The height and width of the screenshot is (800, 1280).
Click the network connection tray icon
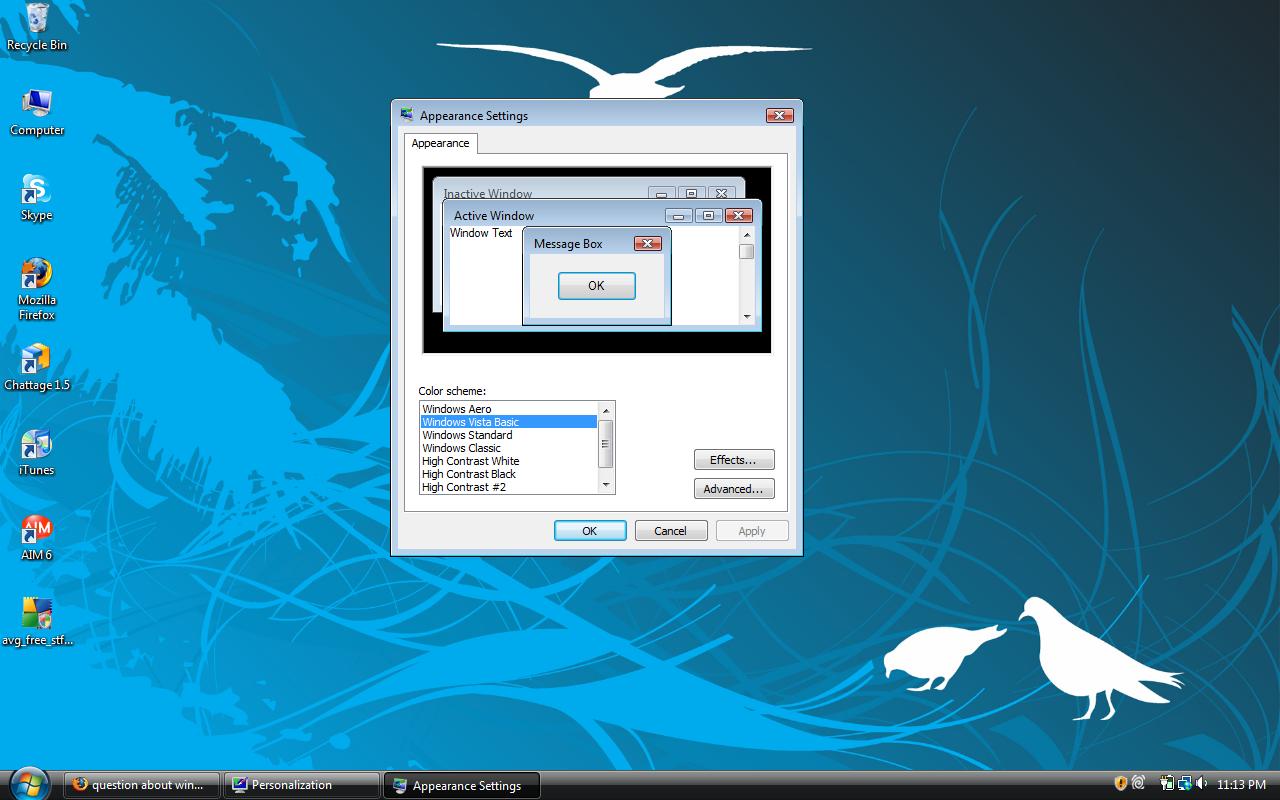coord(1184,784)
